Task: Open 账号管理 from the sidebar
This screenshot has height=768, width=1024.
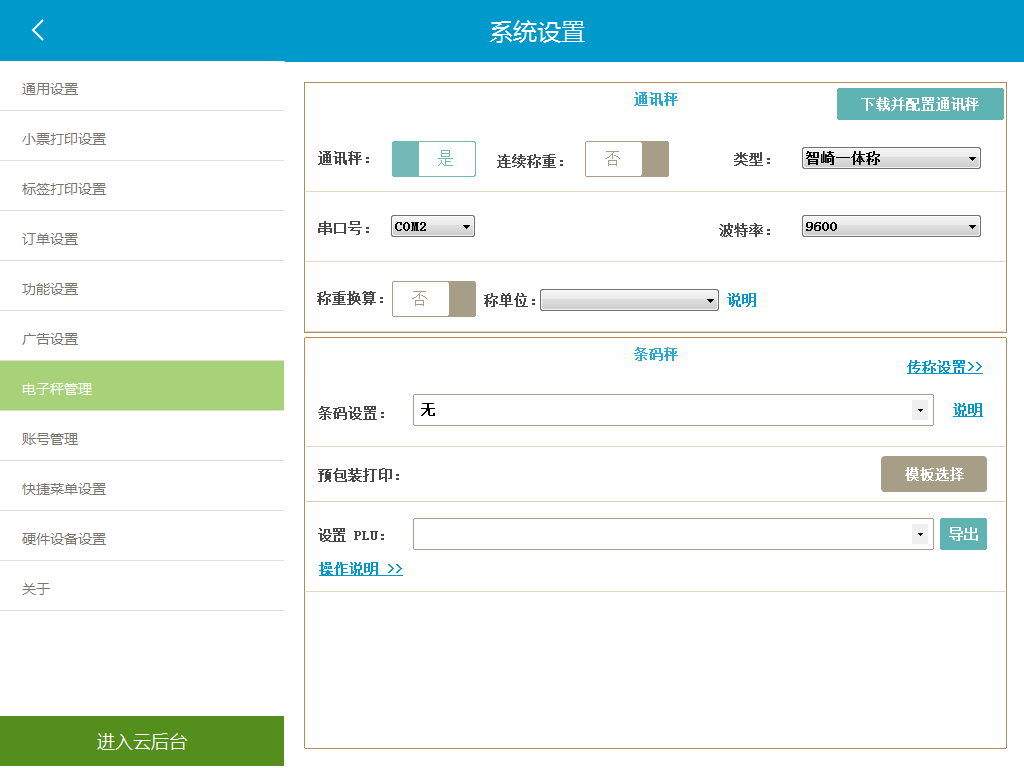Action: (141, 439)
